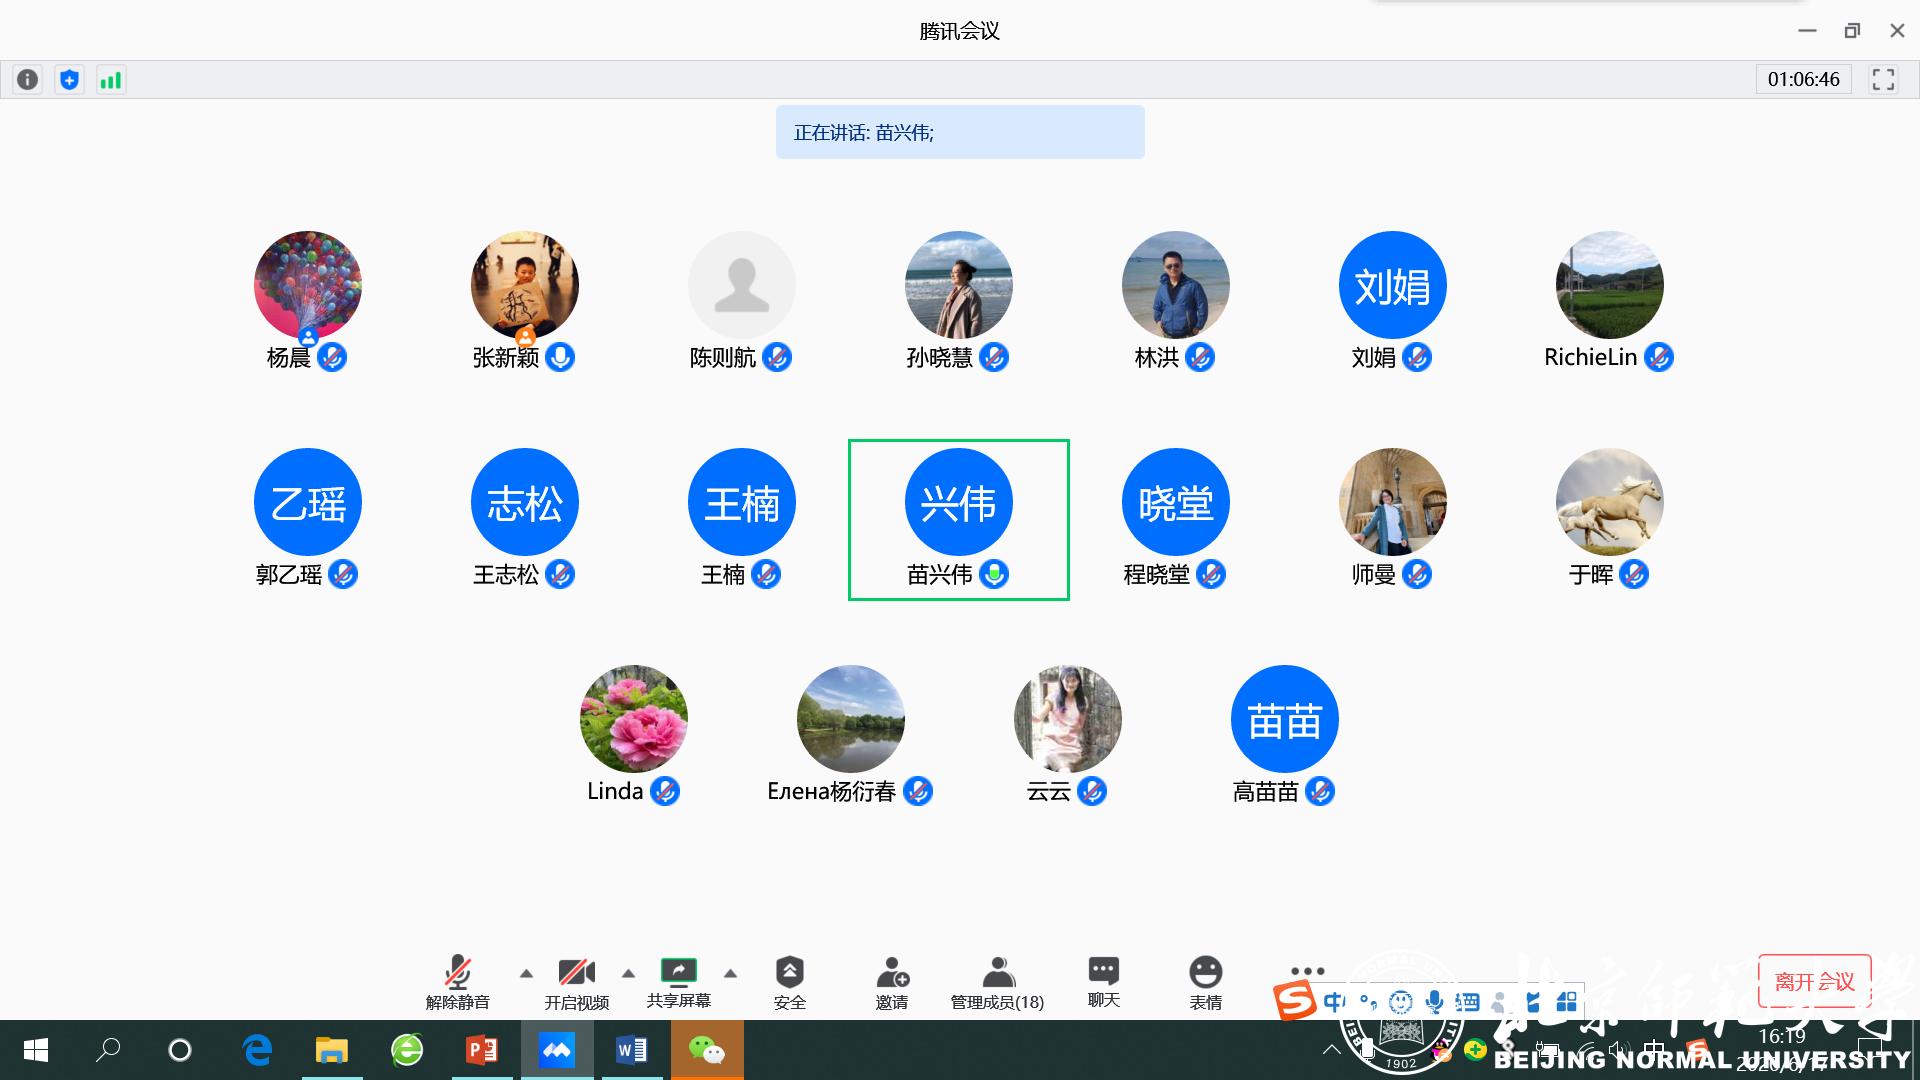Expand audio options arrow beside 解除静音
Screen dimensions: 1920x1080
click(526, 973)
